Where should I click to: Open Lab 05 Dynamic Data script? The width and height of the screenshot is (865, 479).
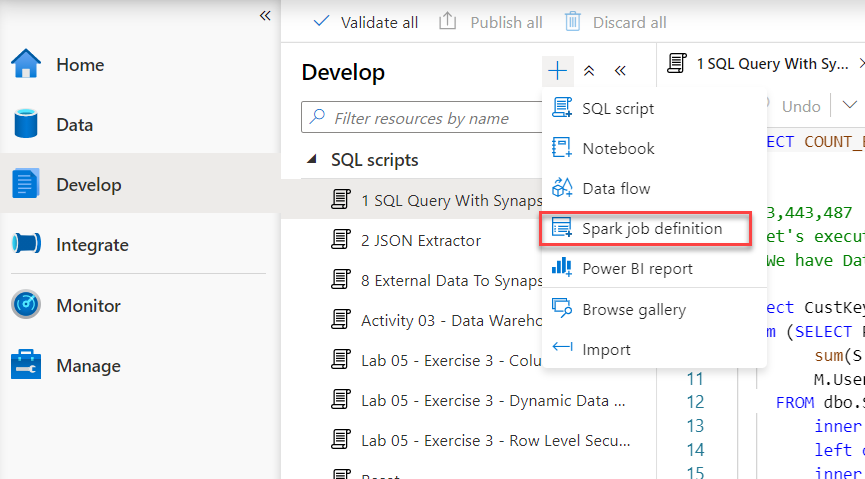[x=467, y=401]
